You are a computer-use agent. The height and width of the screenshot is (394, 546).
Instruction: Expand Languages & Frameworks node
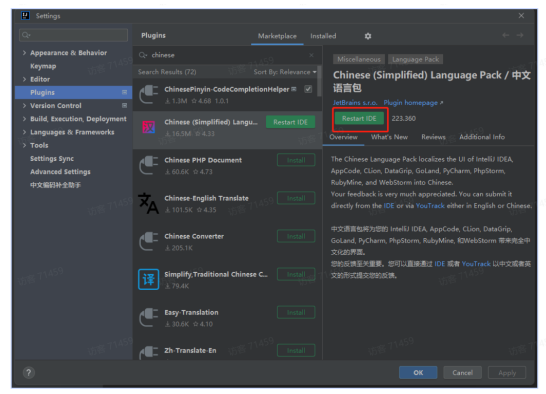point(24,132)
